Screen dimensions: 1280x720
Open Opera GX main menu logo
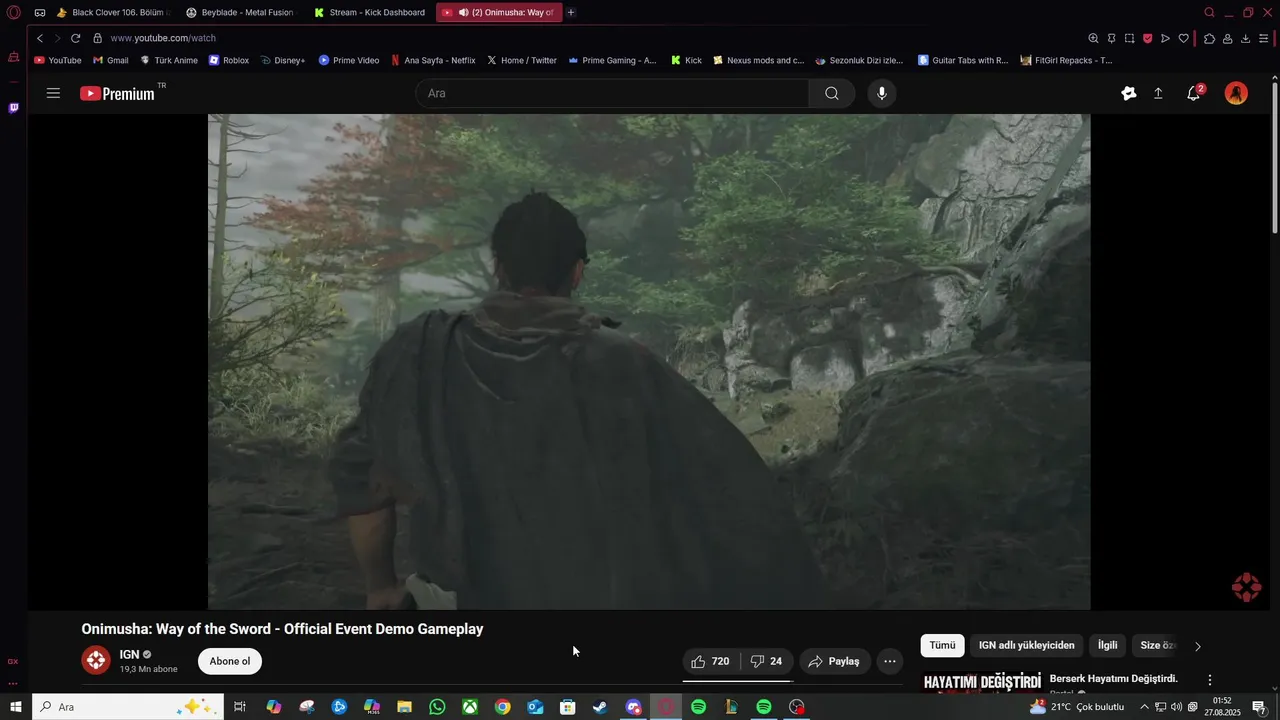pos(13,12)
